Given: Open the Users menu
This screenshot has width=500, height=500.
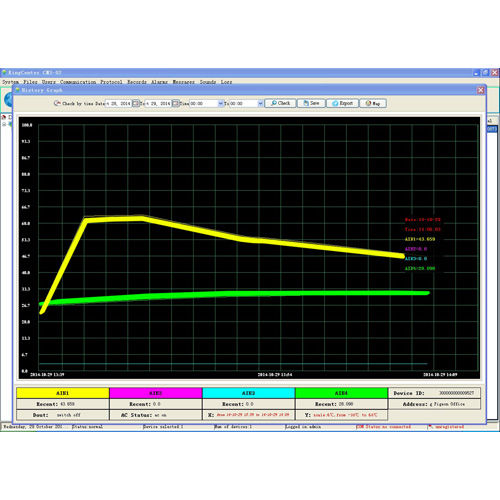Looking at the screenshot, I should tap(49, 82).
